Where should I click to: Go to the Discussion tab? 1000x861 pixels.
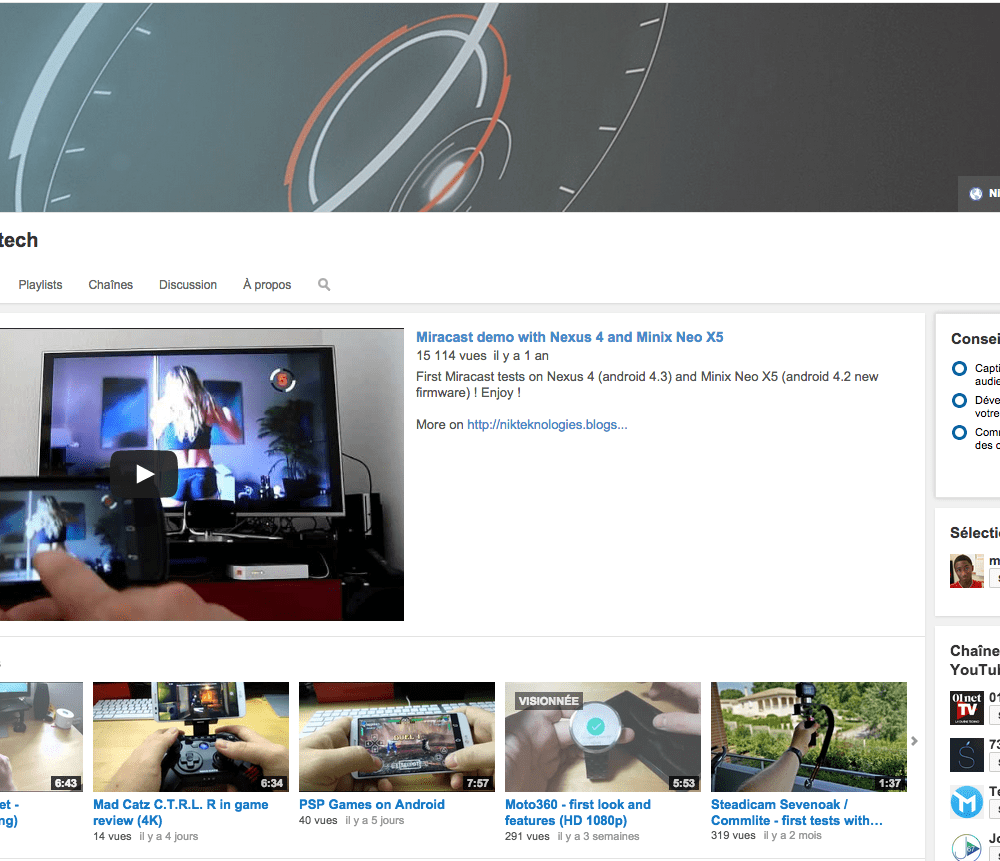[x=188, y=284]
